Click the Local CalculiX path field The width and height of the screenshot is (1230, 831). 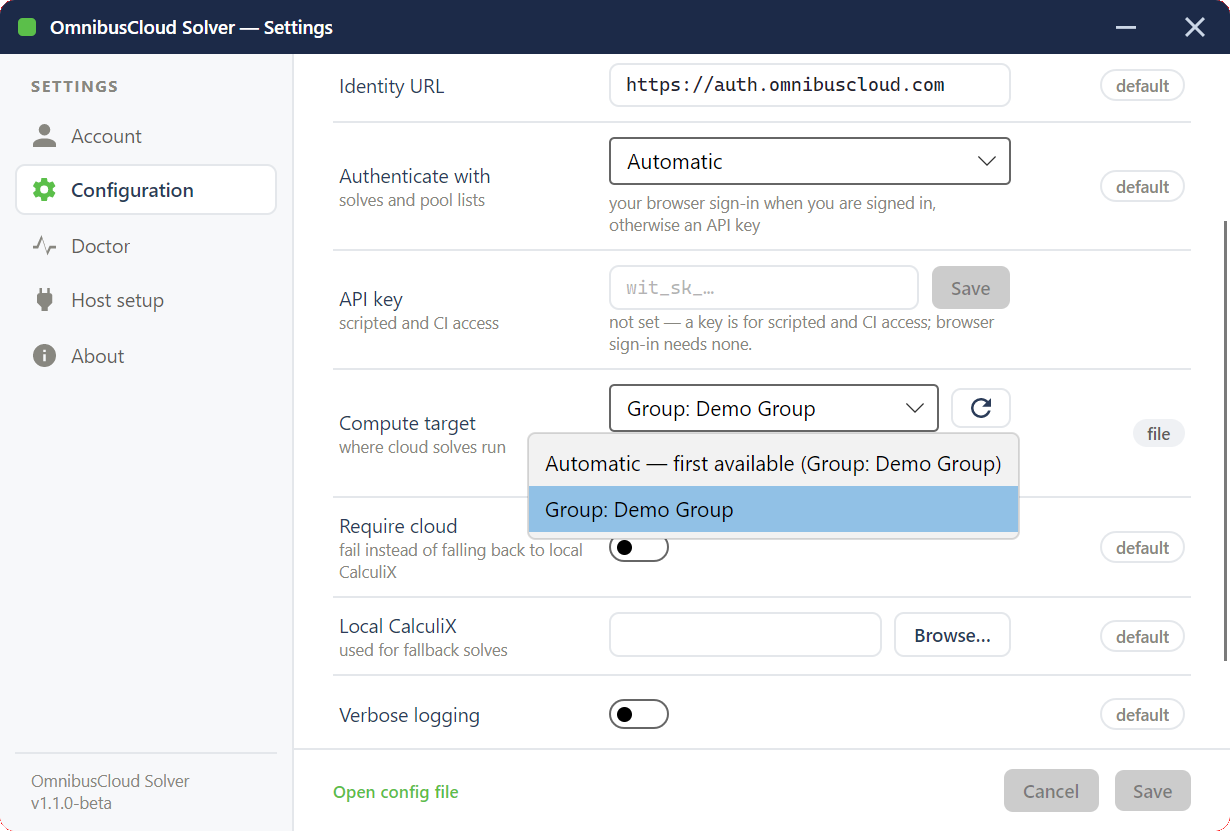(x=745, y=635)
